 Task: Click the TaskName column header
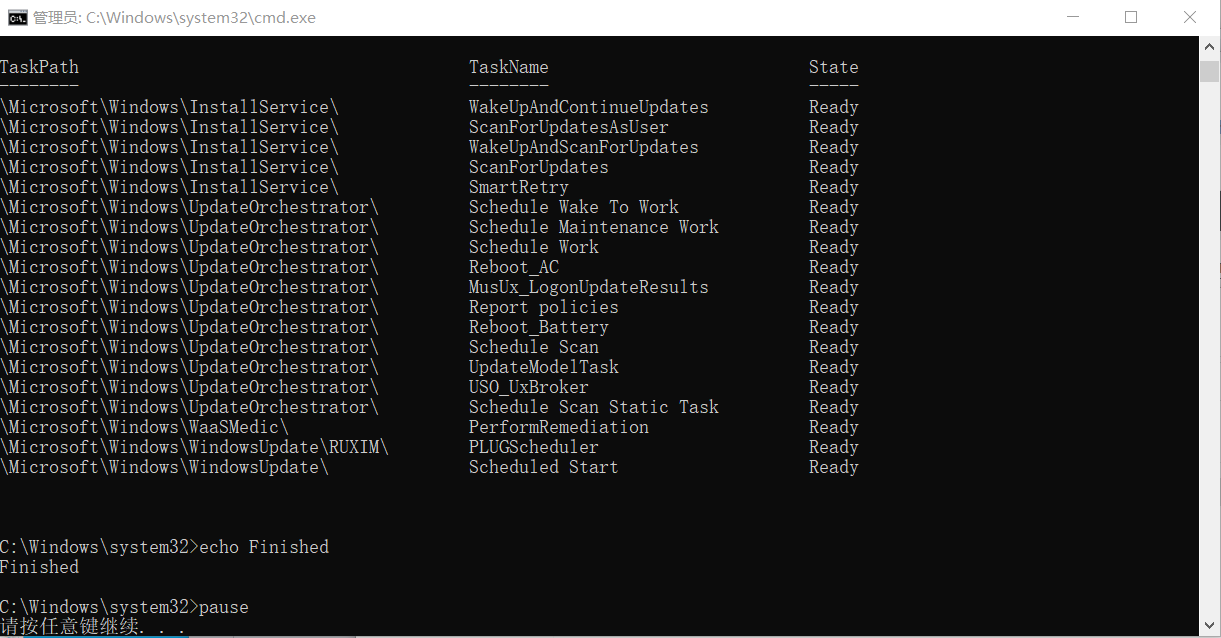(508, 67)
